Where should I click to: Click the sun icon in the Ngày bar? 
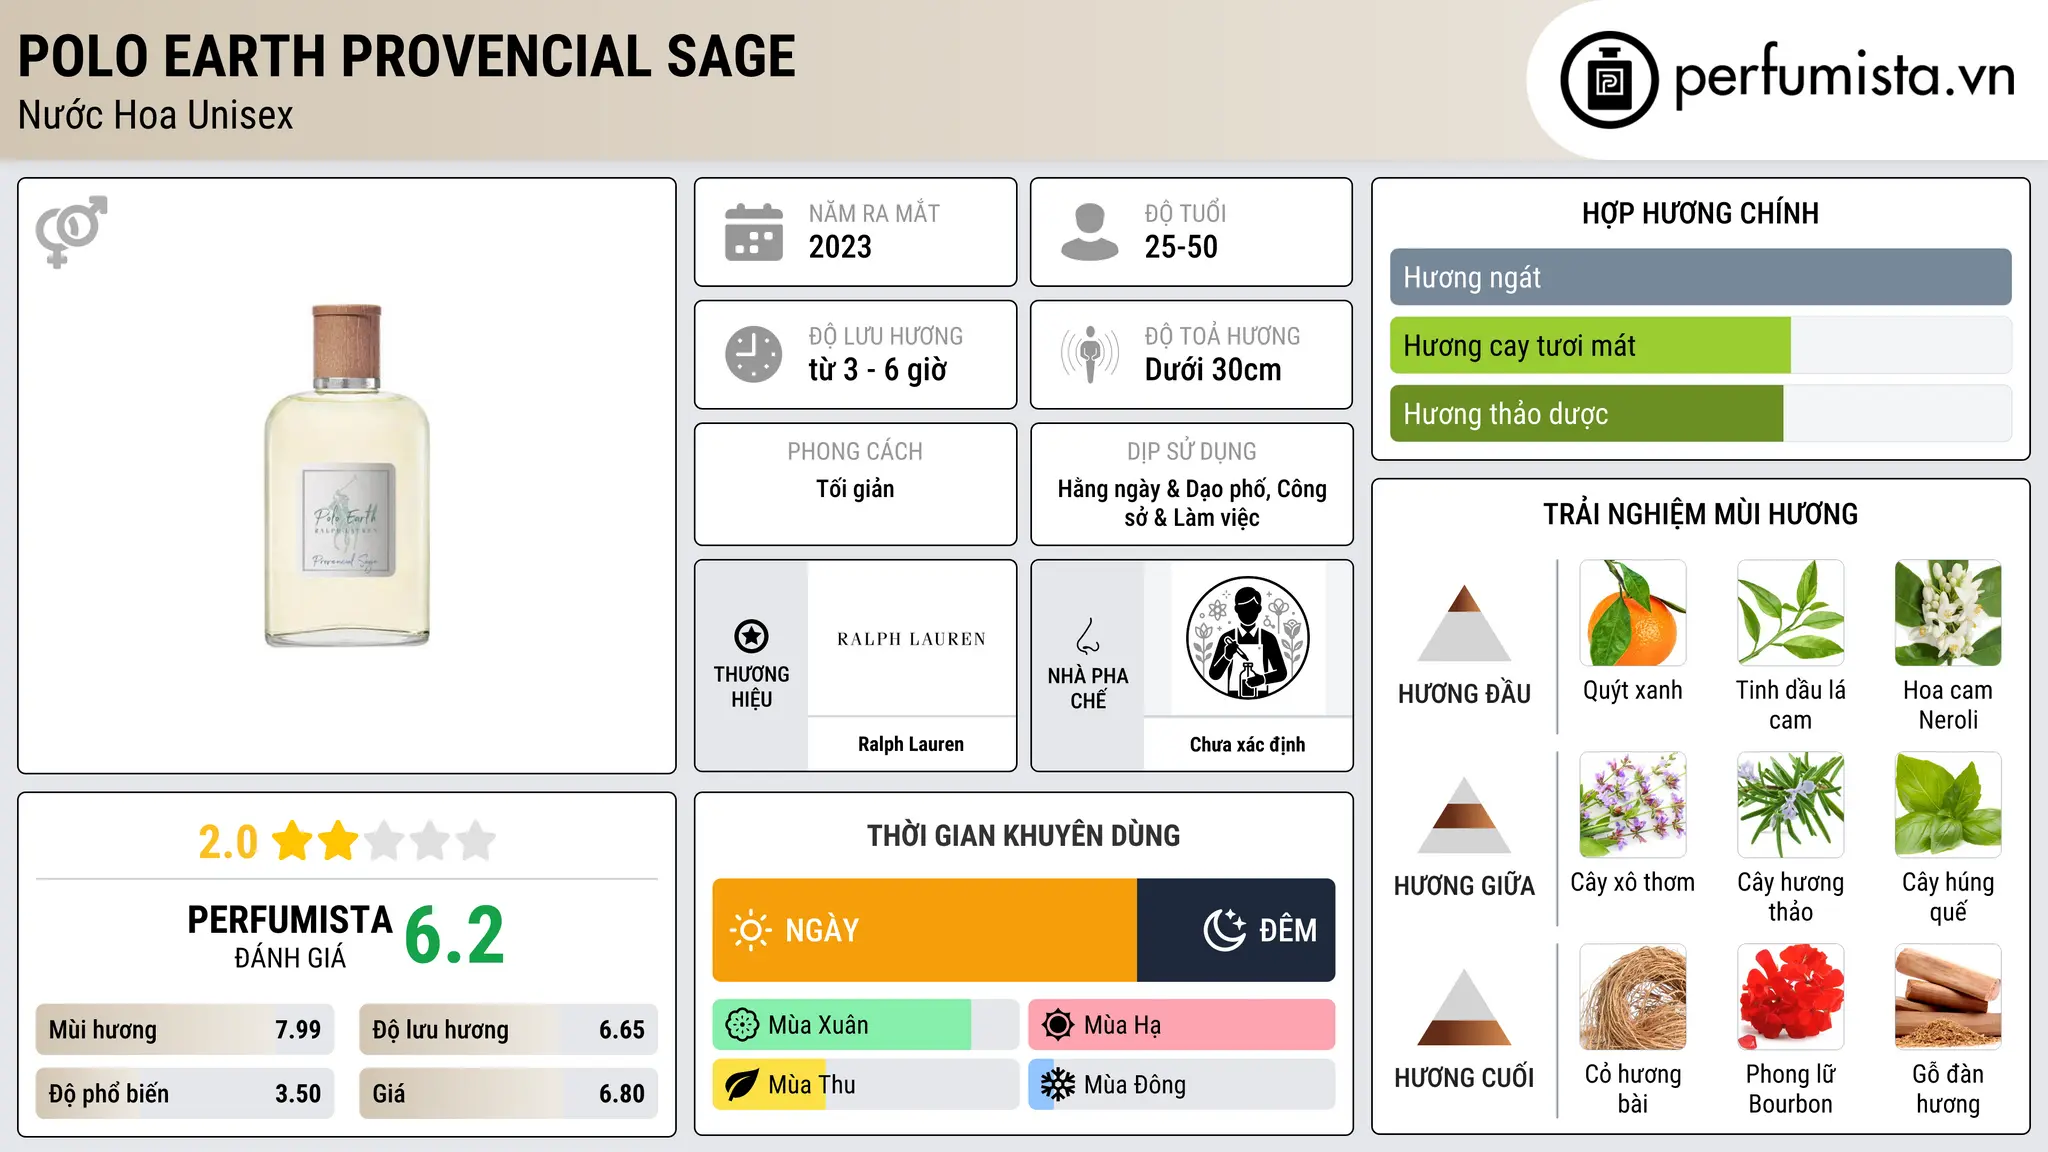click(751, 930)
